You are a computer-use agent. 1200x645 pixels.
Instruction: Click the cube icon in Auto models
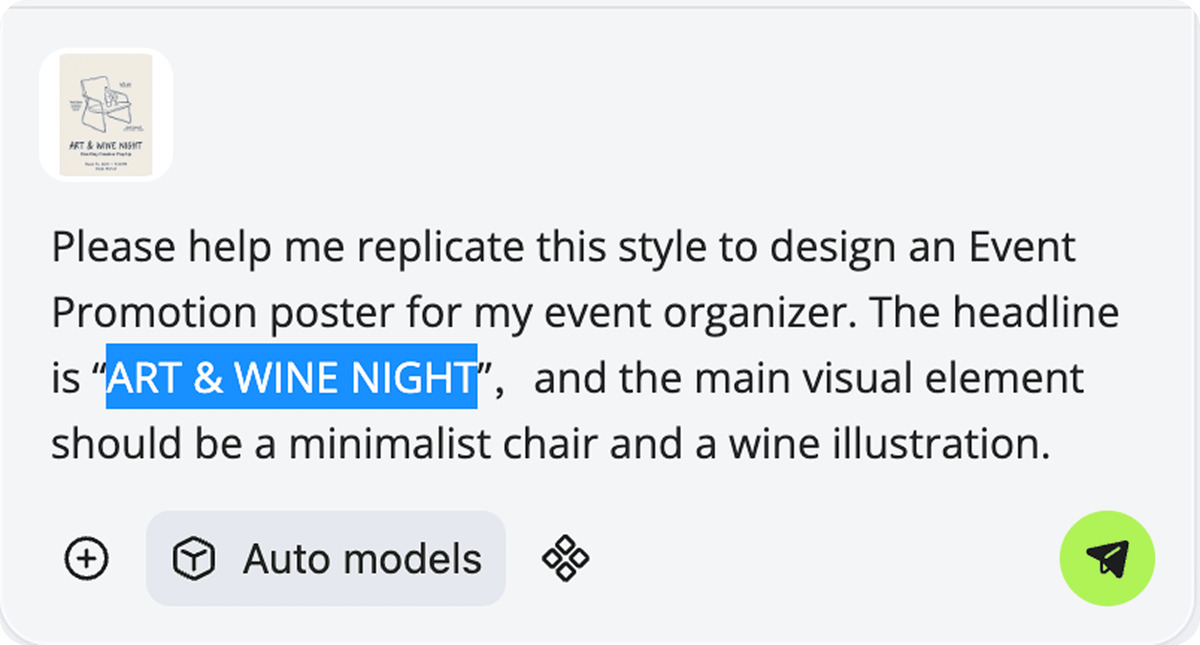click(193, 559)
